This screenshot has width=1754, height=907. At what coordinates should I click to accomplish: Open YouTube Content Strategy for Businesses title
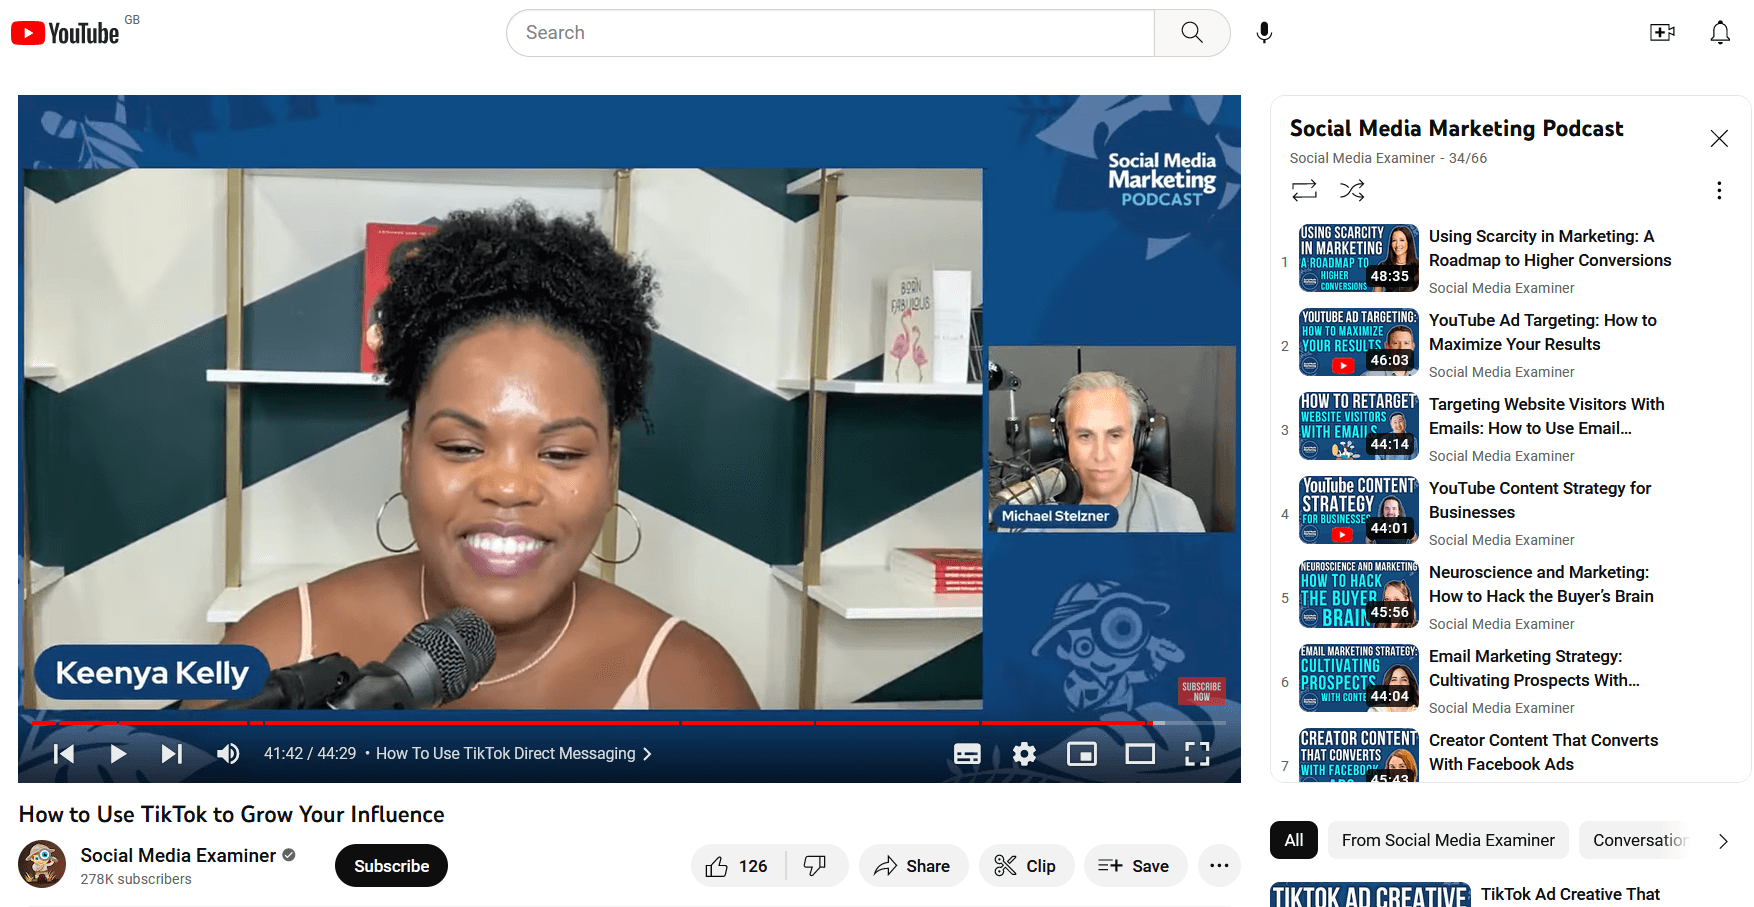tap(1540, 500)
